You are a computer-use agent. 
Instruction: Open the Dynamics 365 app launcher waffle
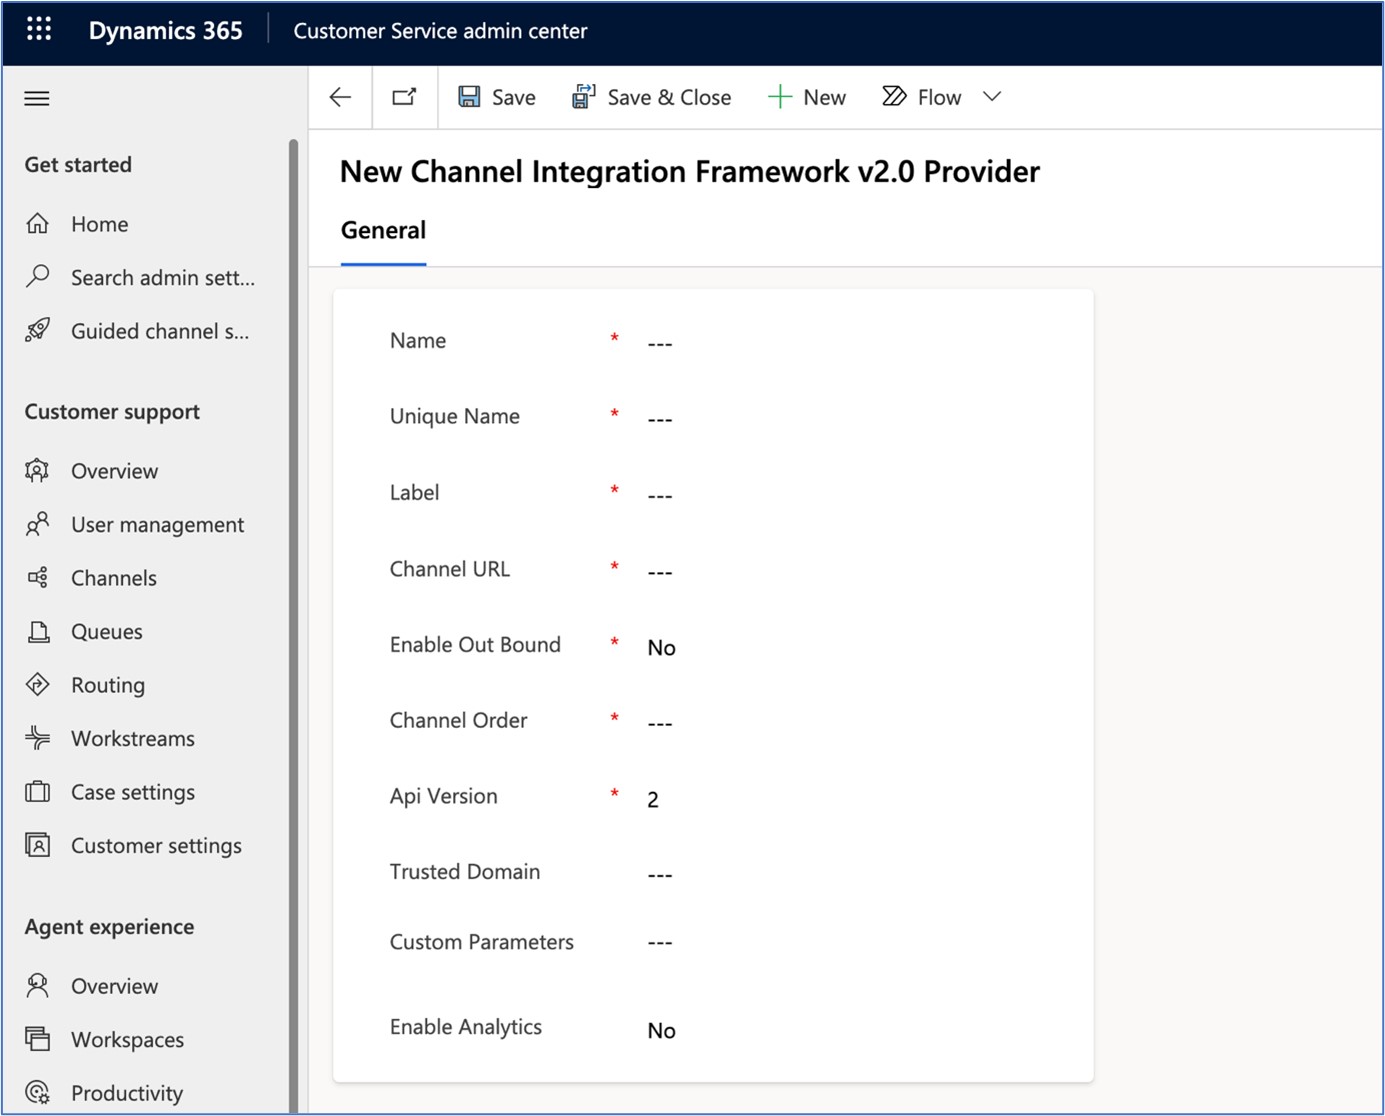pos(39,30)
